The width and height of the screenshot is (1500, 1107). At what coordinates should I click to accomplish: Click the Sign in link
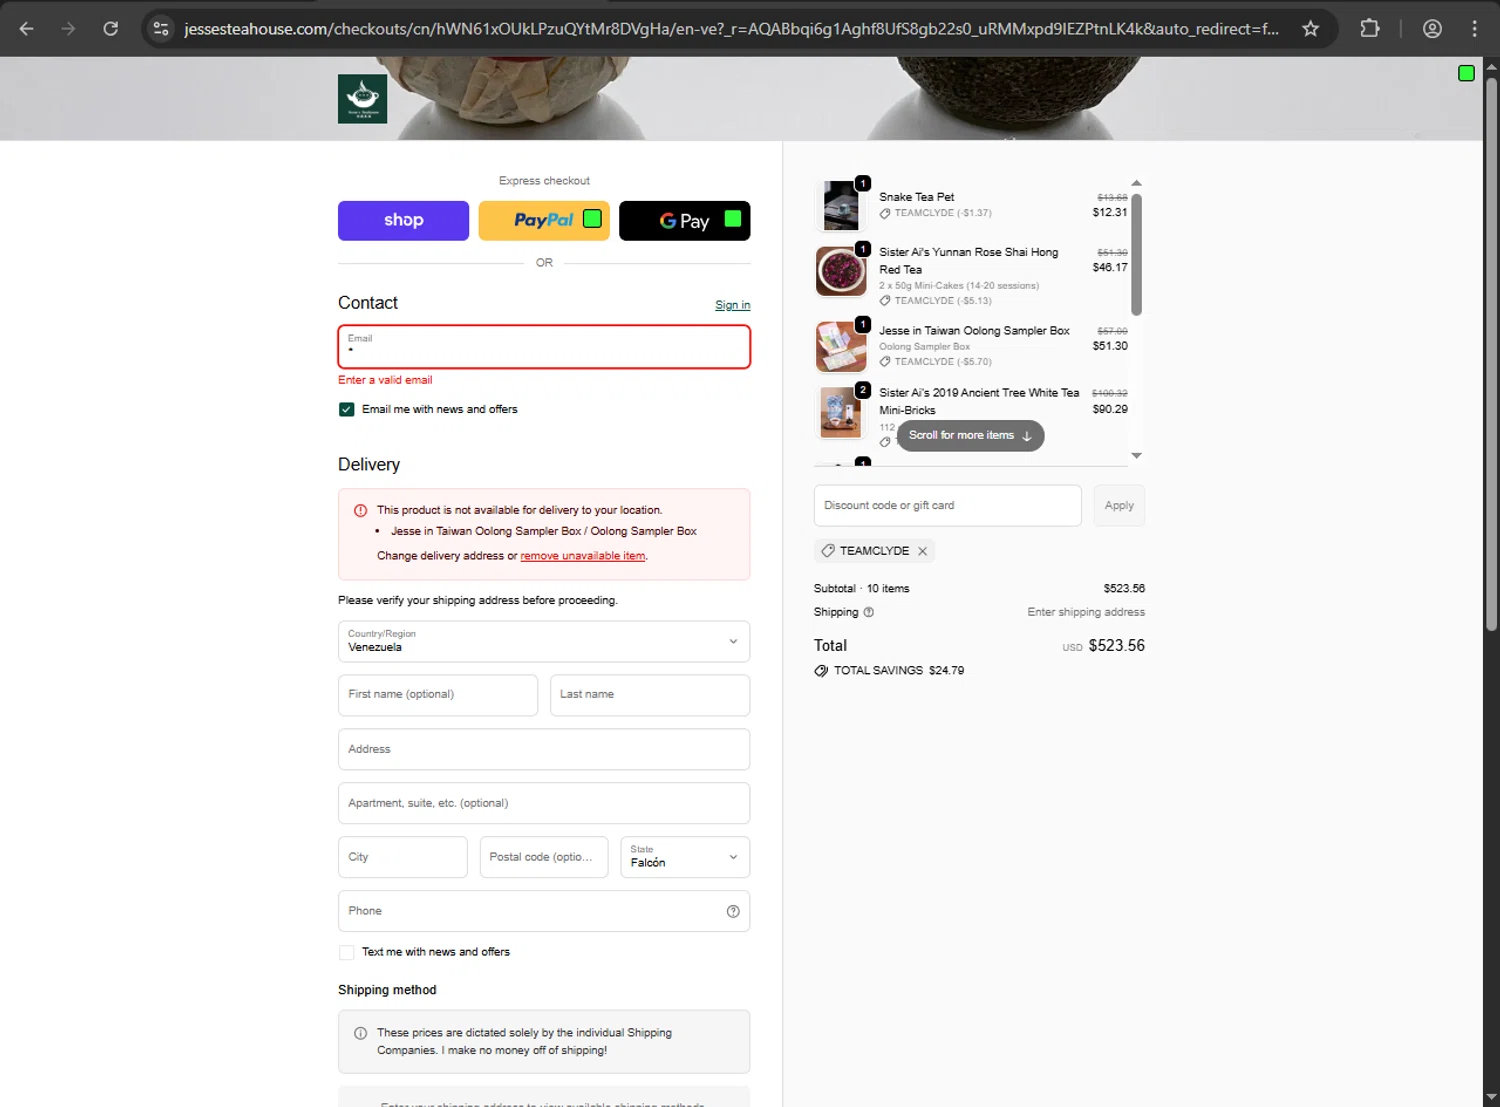click(732, 305)
